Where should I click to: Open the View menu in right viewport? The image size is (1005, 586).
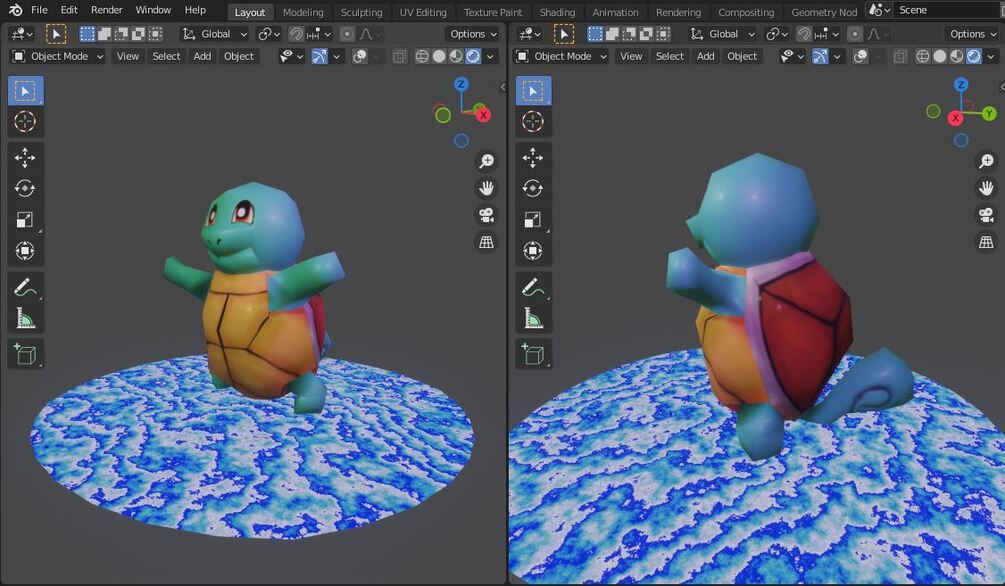(x=631, y=56)
